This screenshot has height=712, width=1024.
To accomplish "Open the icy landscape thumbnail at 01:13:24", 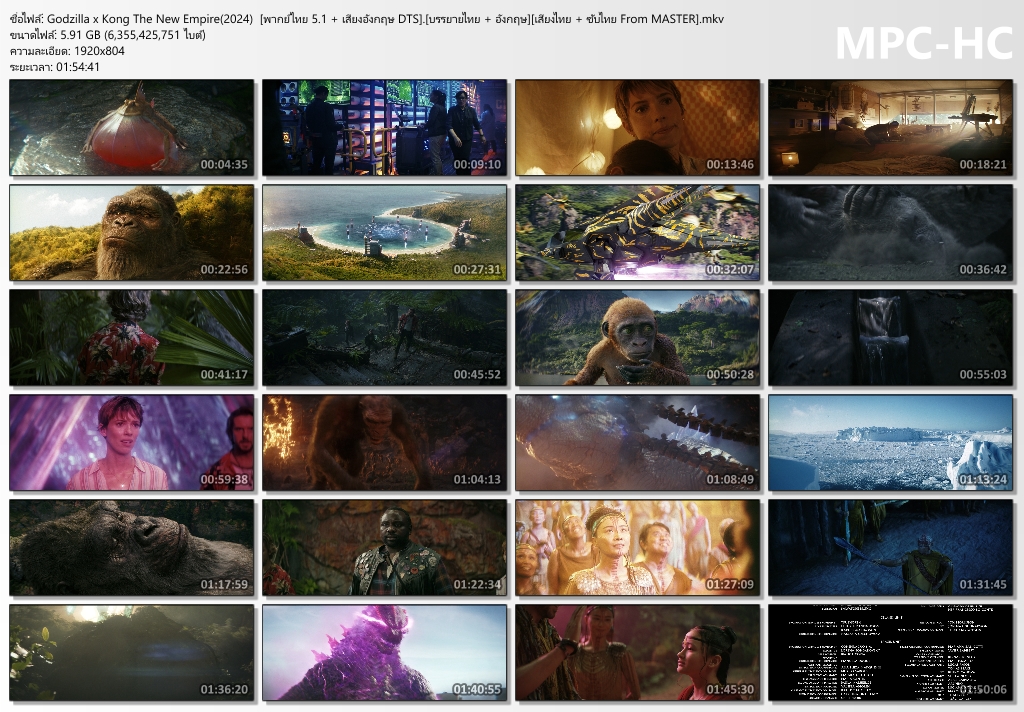I will 890,442.
